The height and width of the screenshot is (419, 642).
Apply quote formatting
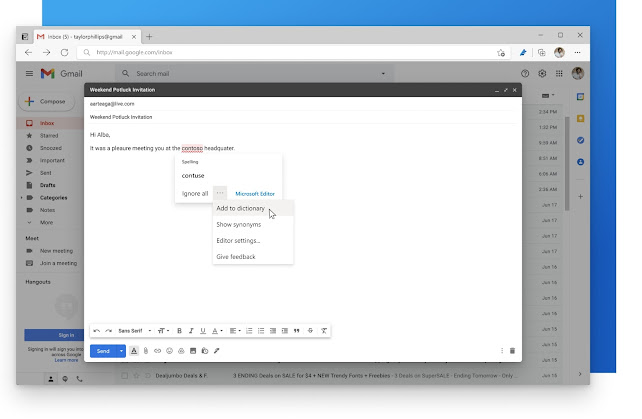pyautogui.click(x=296, y=331)
